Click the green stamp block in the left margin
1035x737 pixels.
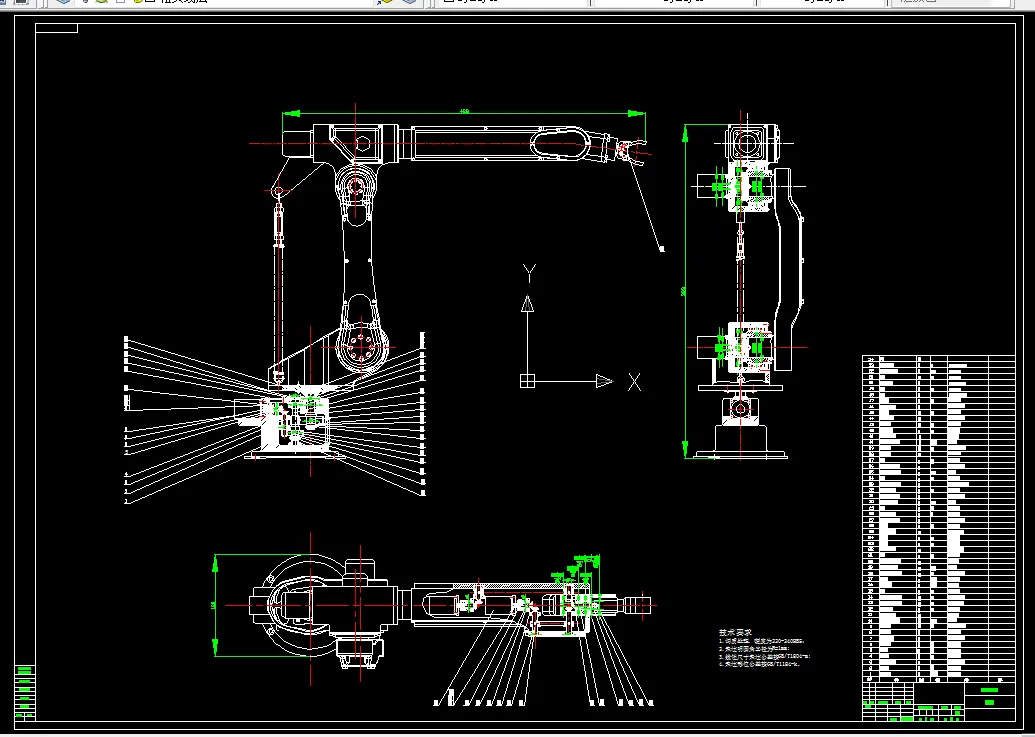pyautogui.click(x=24, y=692)
